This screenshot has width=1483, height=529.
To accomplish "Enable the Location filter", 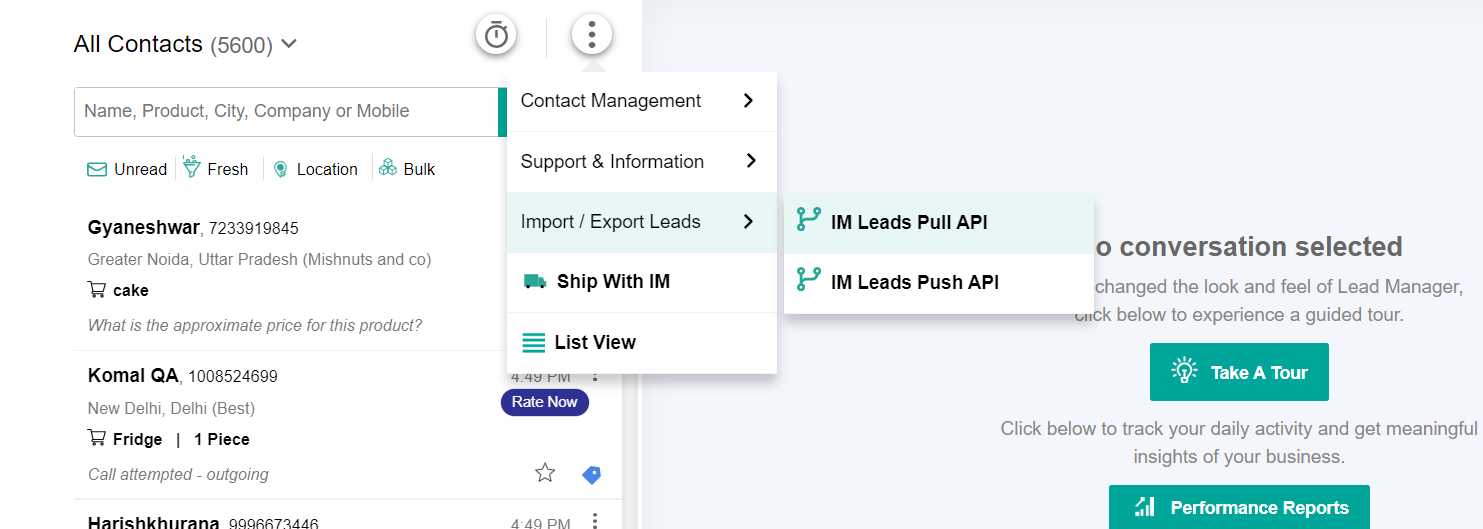I will pyautogui.click(x=316, y=169).
